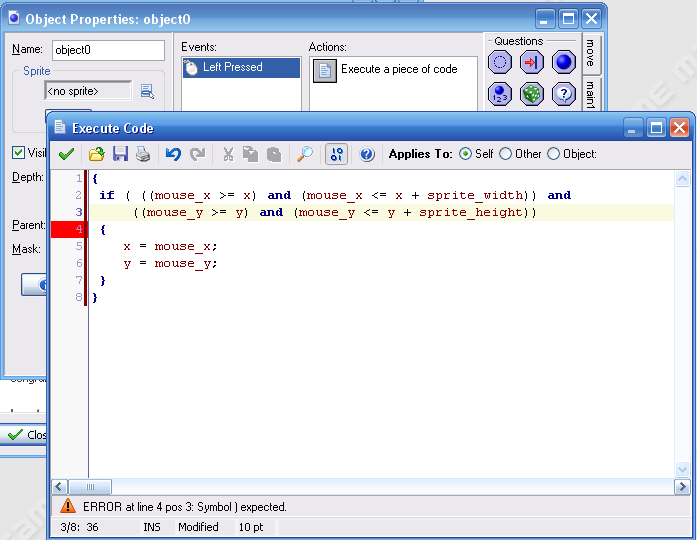Minimize the Execute Code window
The image size is (697, 540).
pos(632,128)
